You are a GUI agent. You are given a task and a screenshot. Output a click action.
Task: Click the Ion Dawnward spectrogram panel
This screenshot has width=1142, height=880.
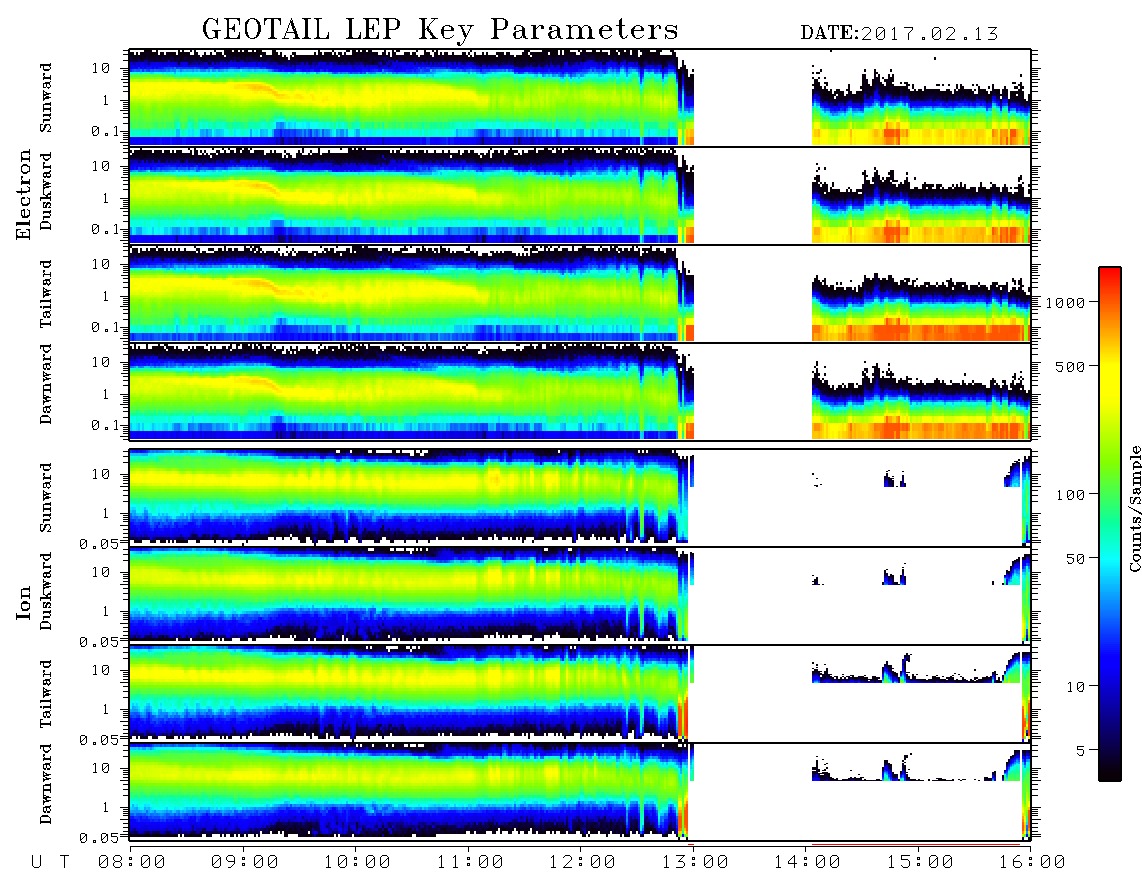(x=580, y=792)
